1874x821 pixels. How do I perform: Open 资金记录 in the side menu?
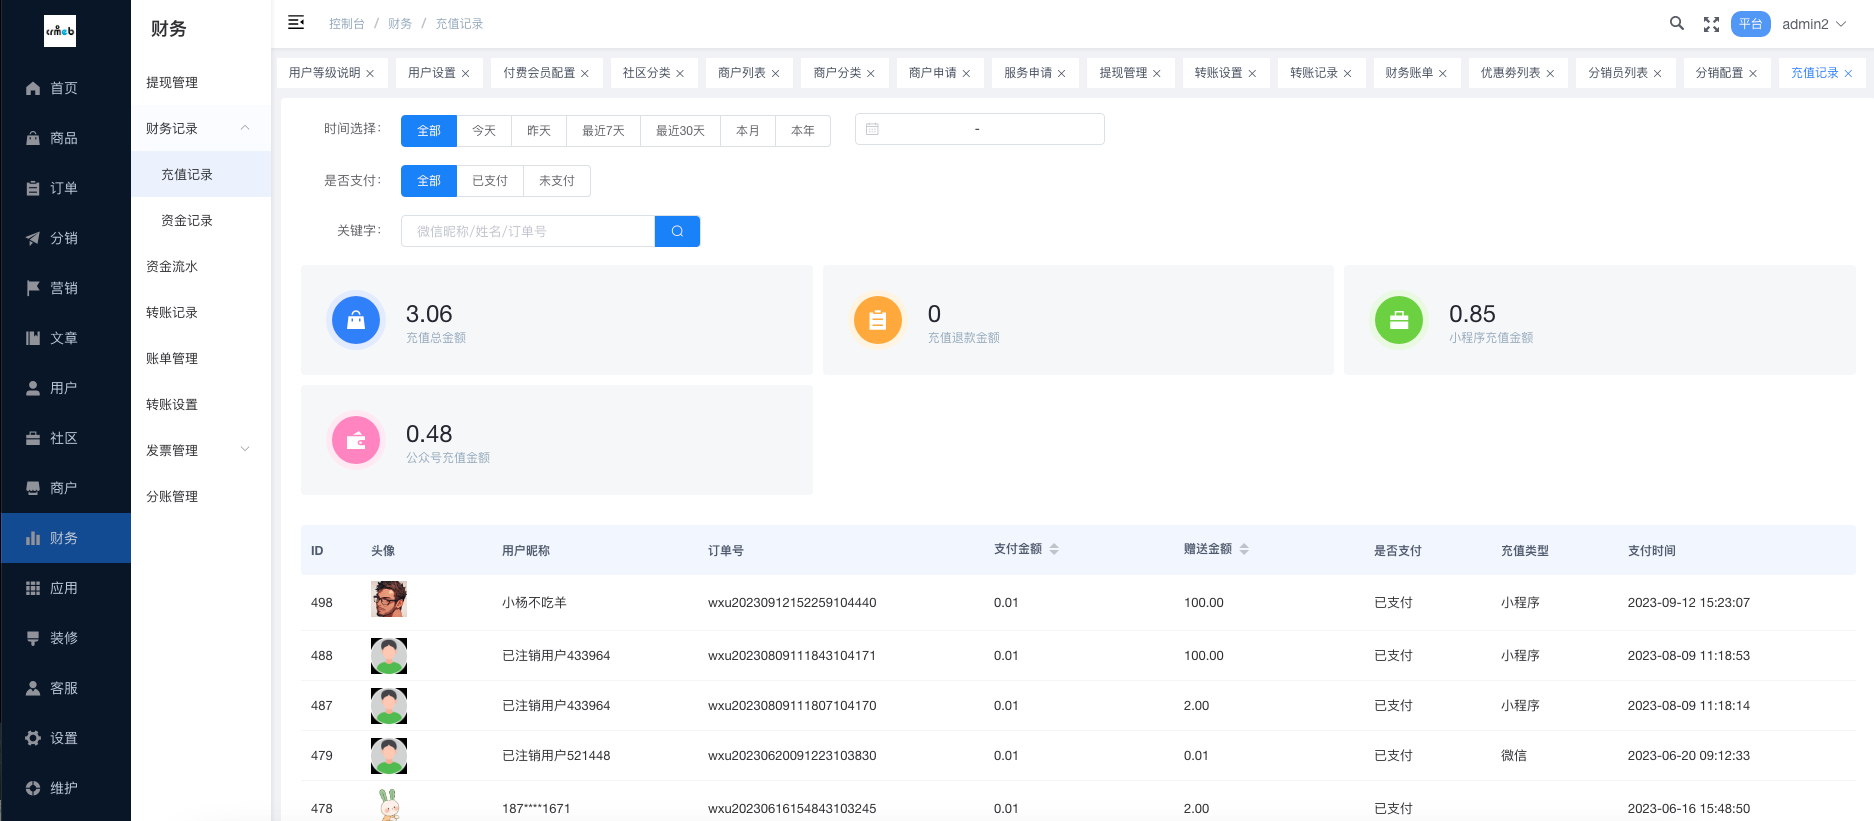point(187,220)
